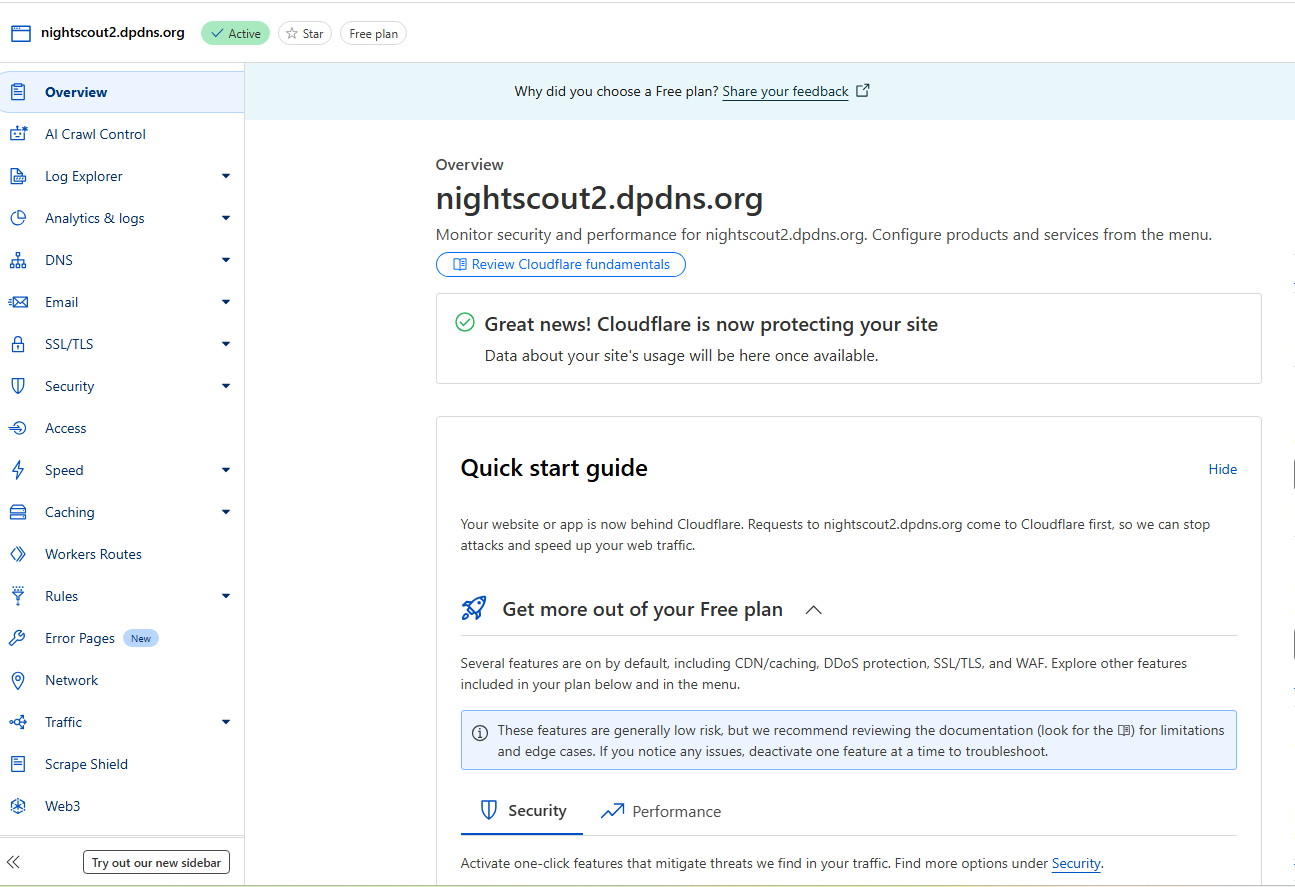Click the Workers Routes icon
The height and width of the screenshot is (887, 1295).
click(x=18, y=554)
